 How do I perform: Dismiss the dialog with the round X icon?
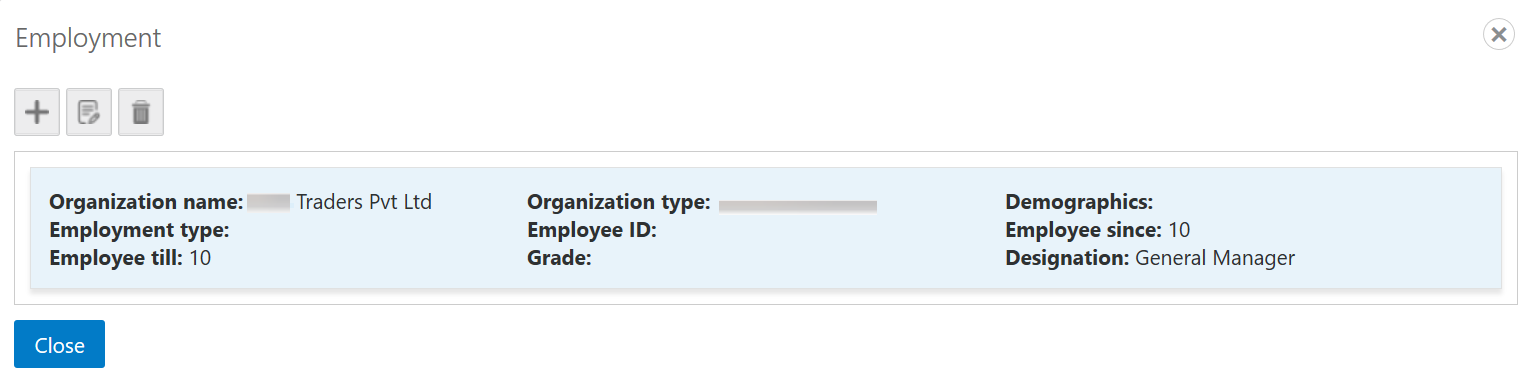coord(1498,35)
